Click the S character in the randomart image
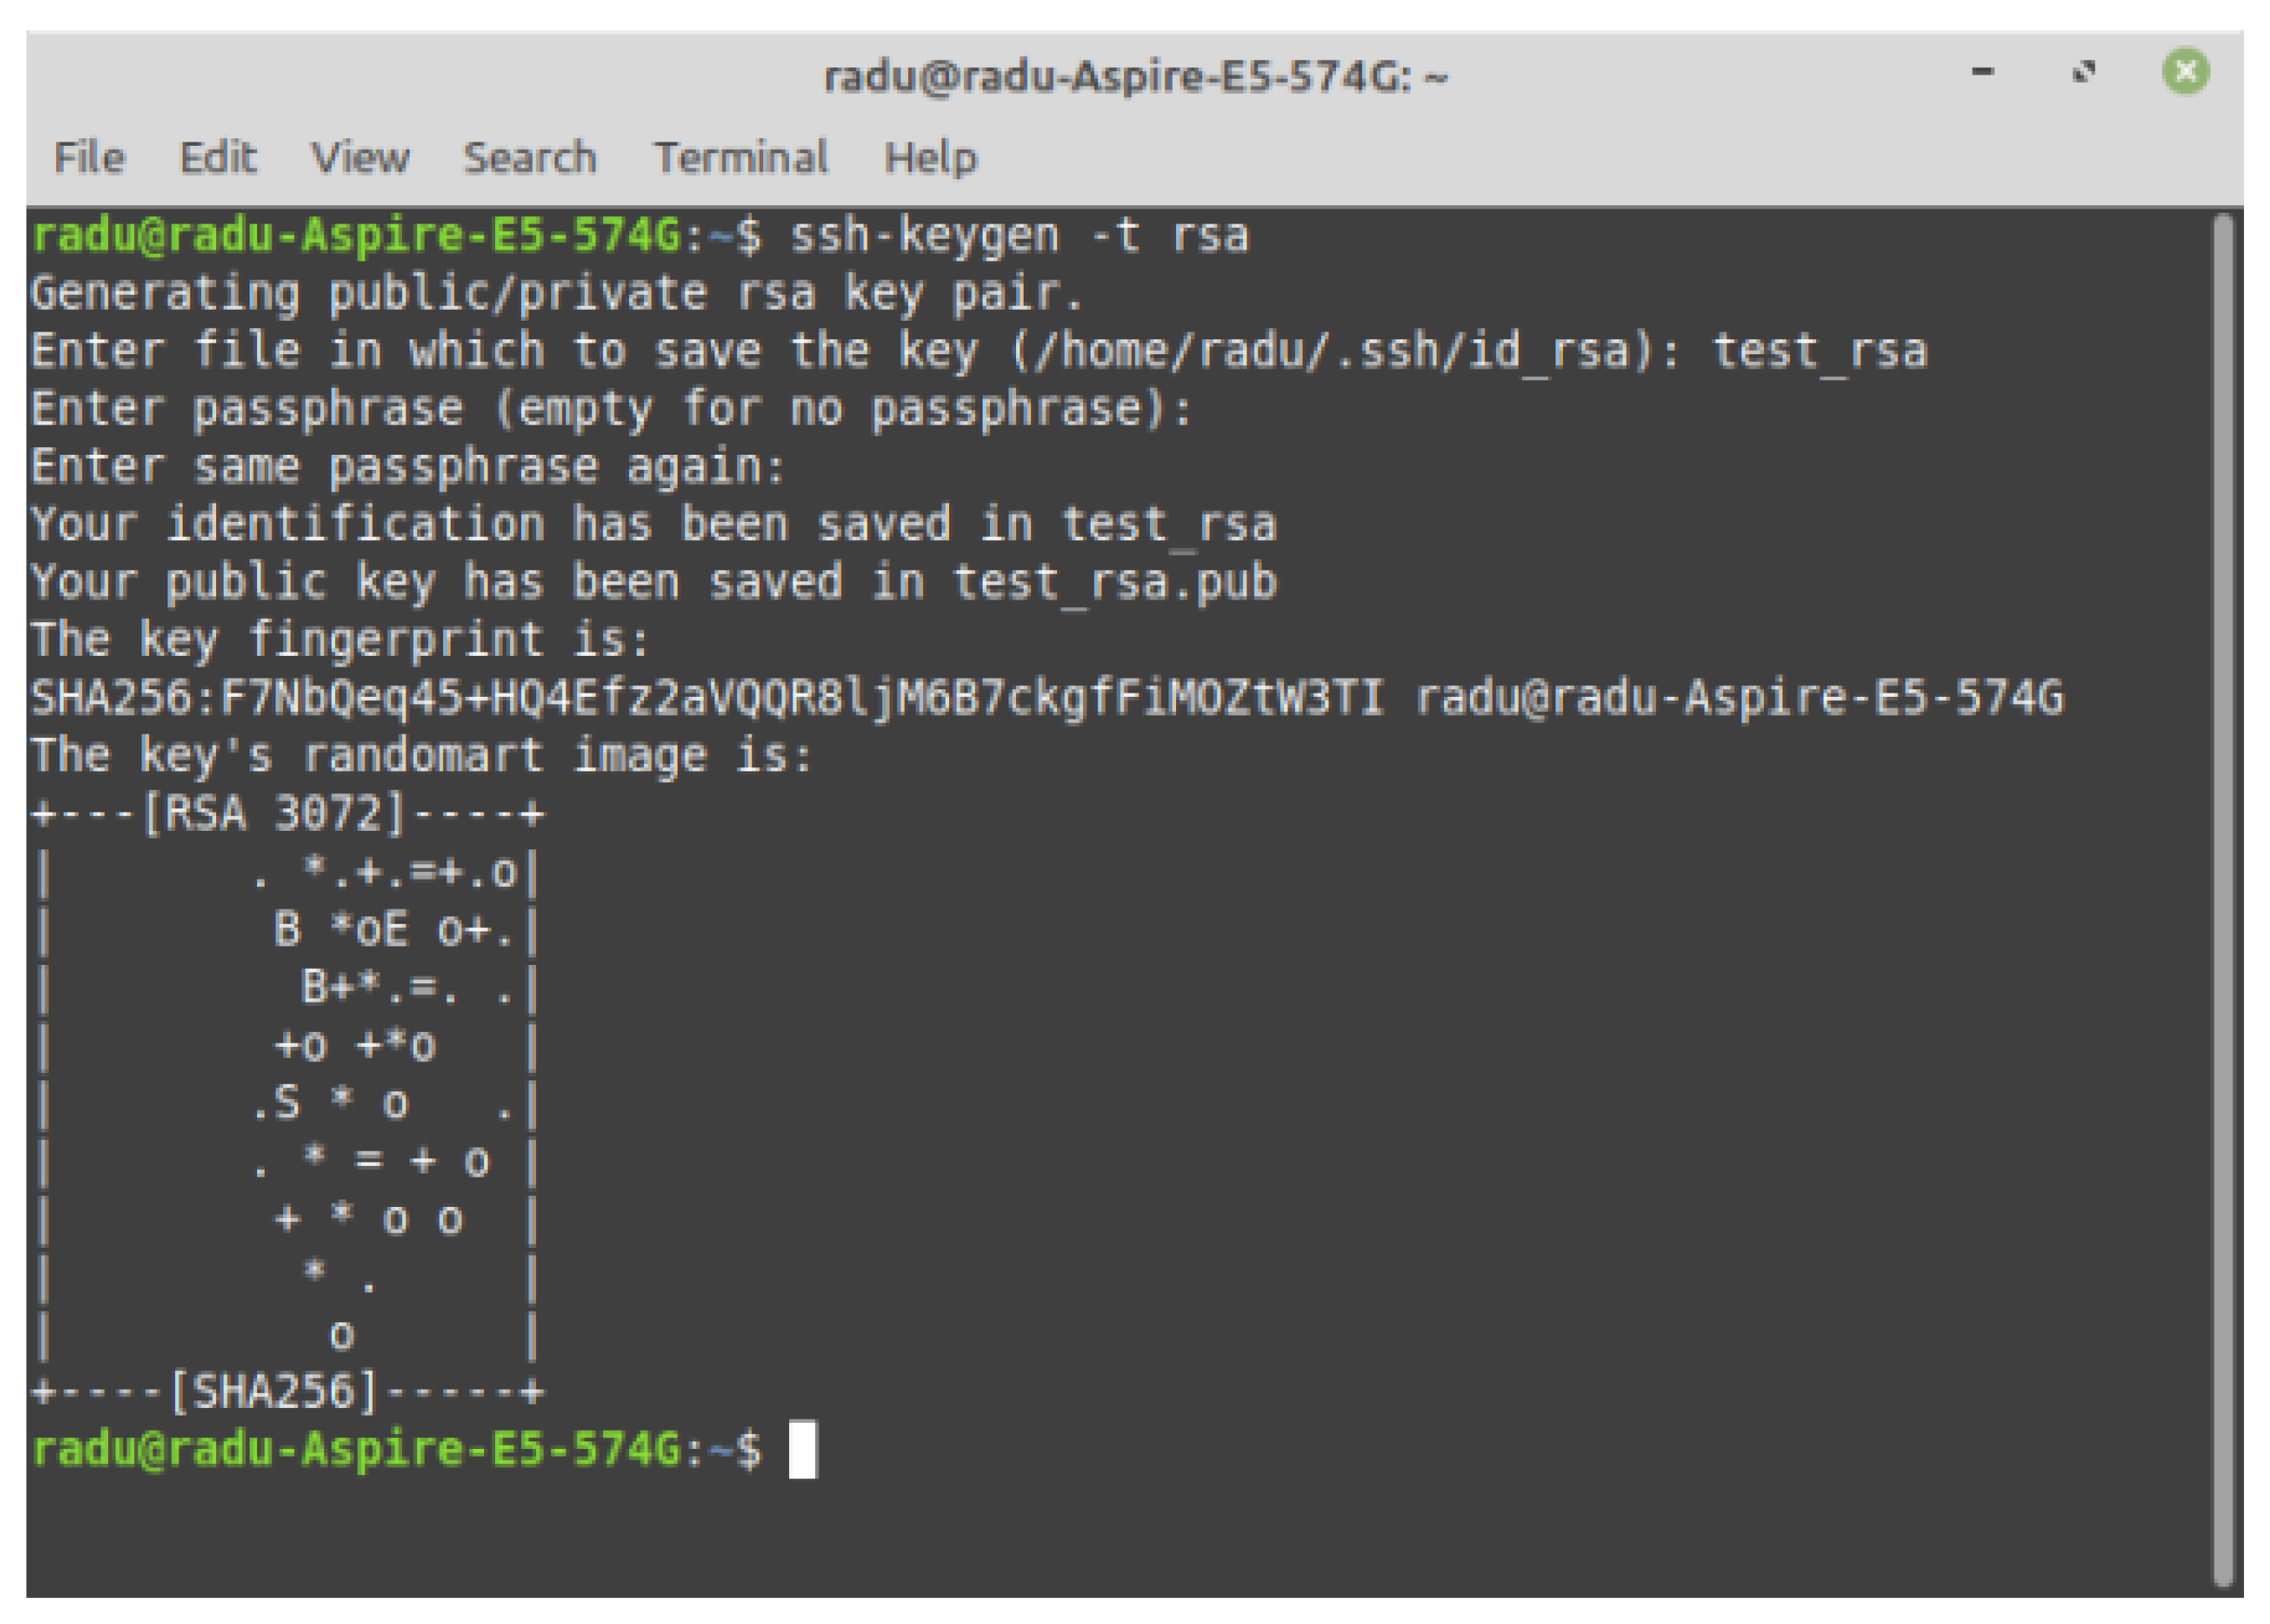 tap(286, 1103)
